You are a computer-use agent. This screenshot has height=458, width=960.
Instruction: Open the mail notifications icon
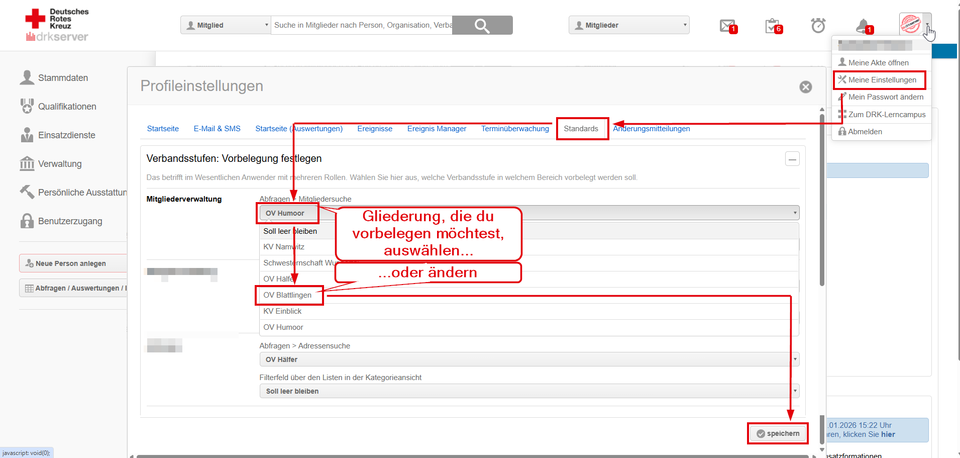pyautogui.click(x=727, y=25)
